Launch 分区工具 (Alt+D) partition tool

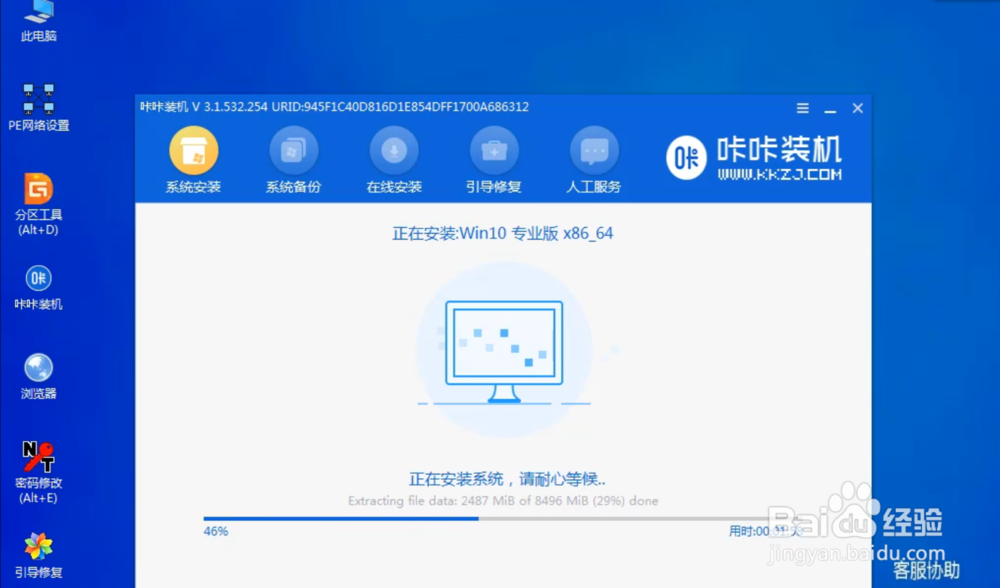(x=38, y=204)
